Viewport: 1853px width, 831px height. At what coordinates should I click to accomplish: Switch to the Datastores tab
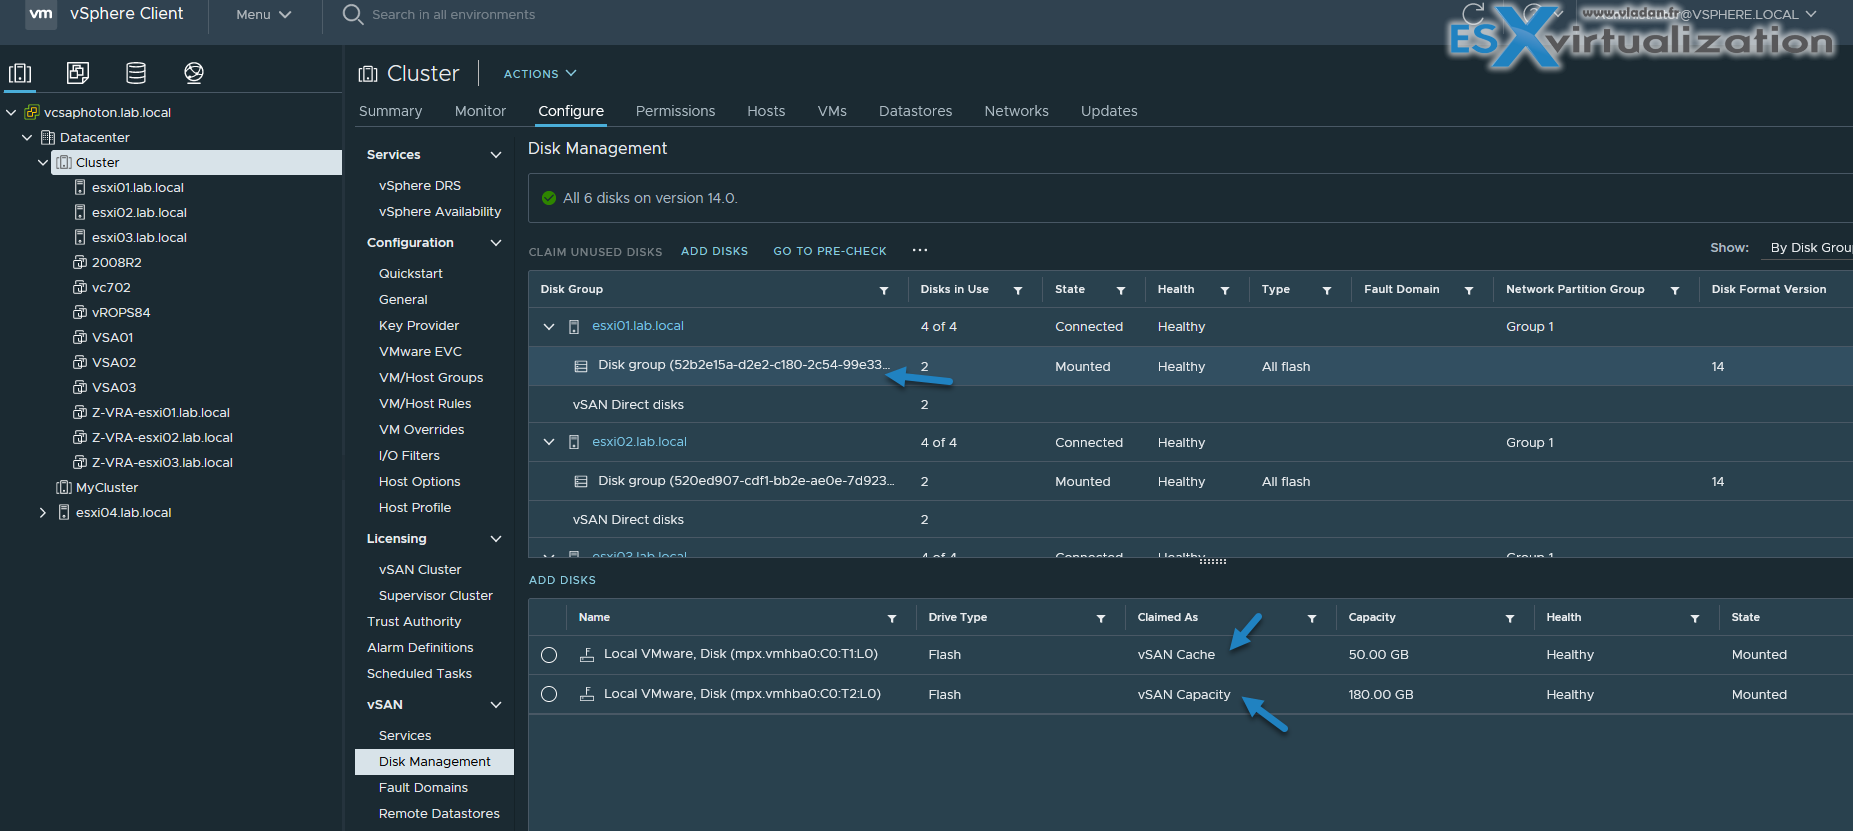coord(915,111)
